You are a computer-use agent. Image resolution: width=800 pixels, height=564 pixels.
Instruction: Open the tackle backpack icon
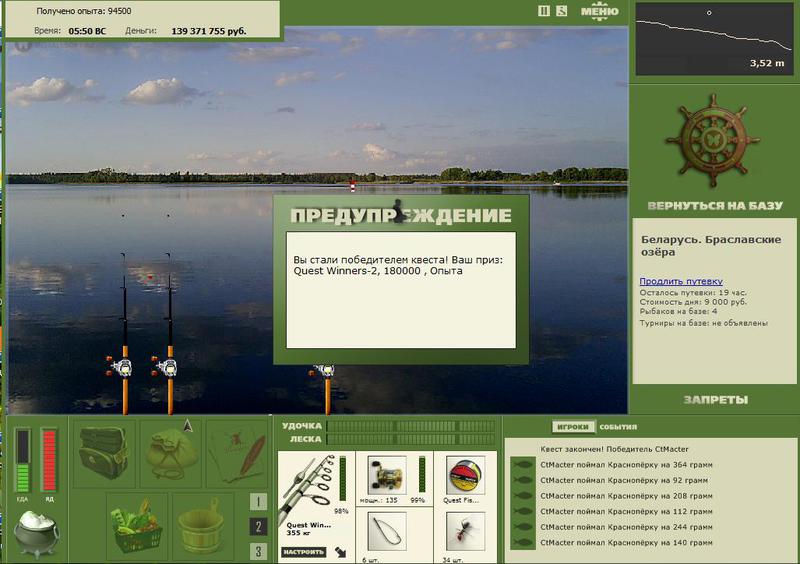click(104, 452)
